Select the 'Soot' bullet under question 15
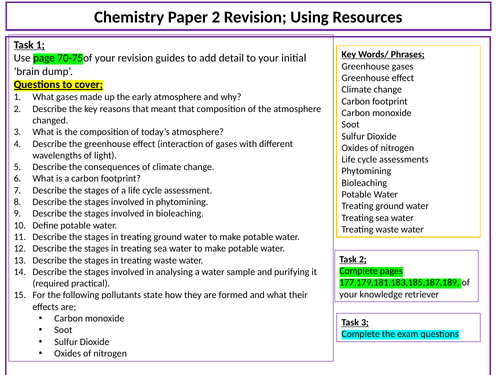The width and height of the screenshot is (500, 375). pyautogui.click(x=63, y=330)
